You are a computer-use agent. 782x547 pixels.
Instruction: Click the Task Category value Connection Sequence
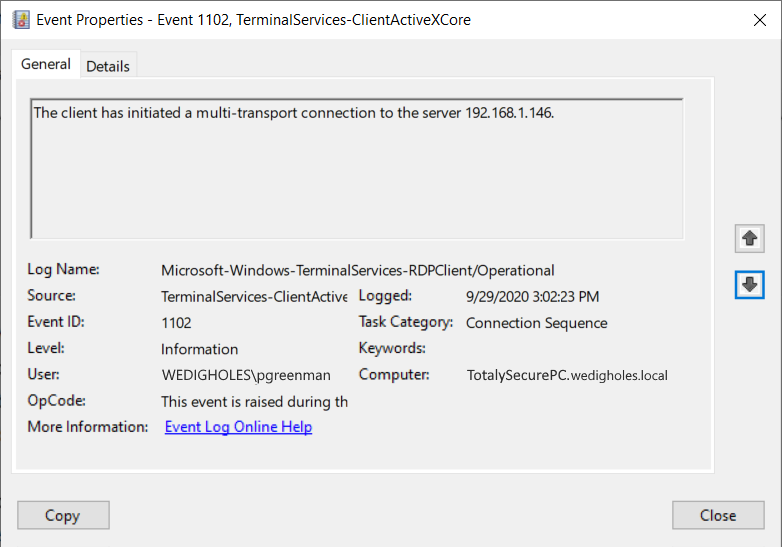click(537, 323)
